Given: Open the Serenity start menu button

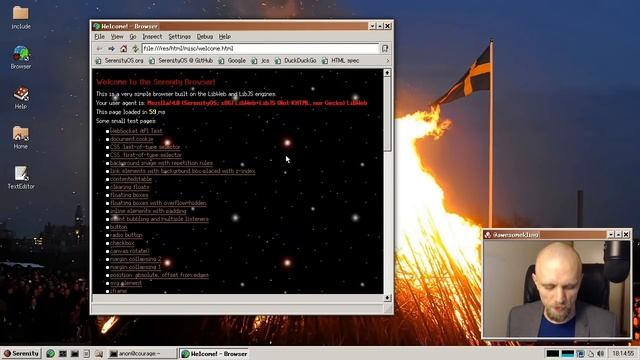Looking at the screenshot, I should [x=21, y=353].
